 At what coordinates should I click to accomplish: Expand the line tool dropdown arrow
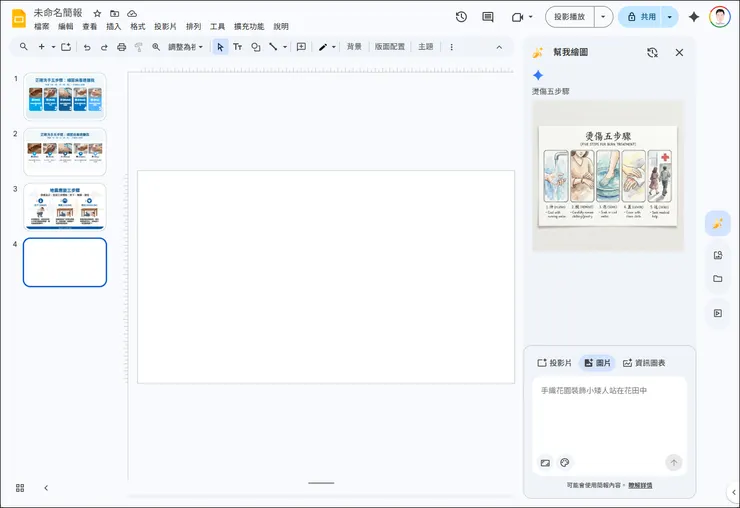(x=285, y=47)
